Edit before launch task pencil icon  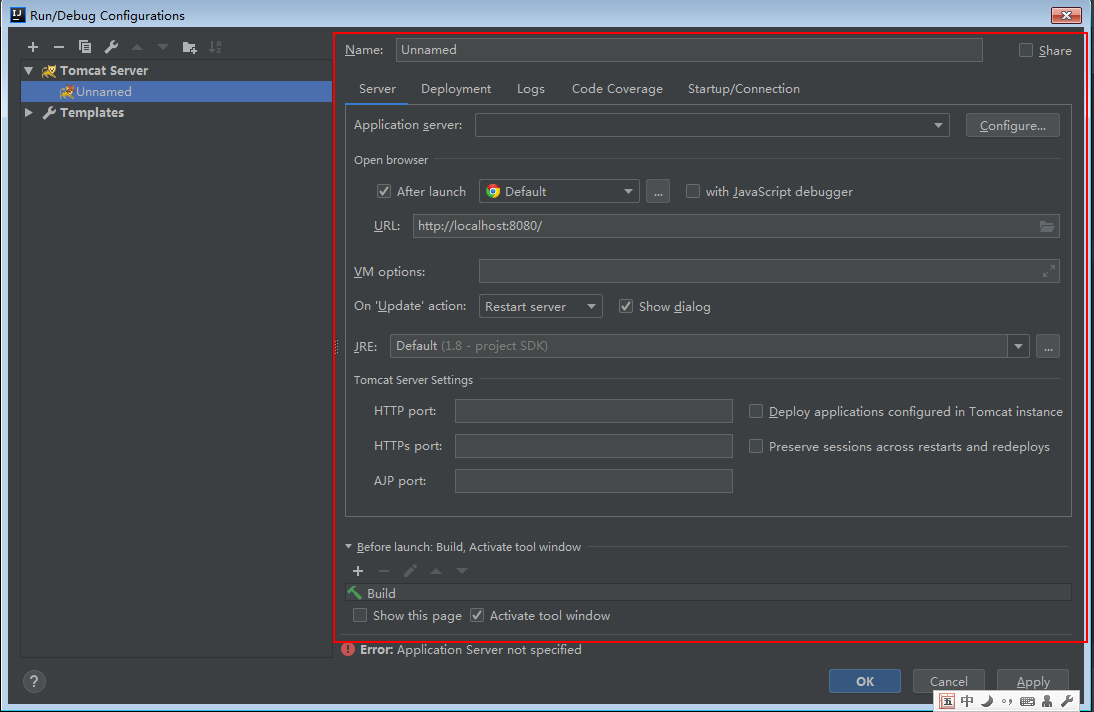tap(410, 571)
